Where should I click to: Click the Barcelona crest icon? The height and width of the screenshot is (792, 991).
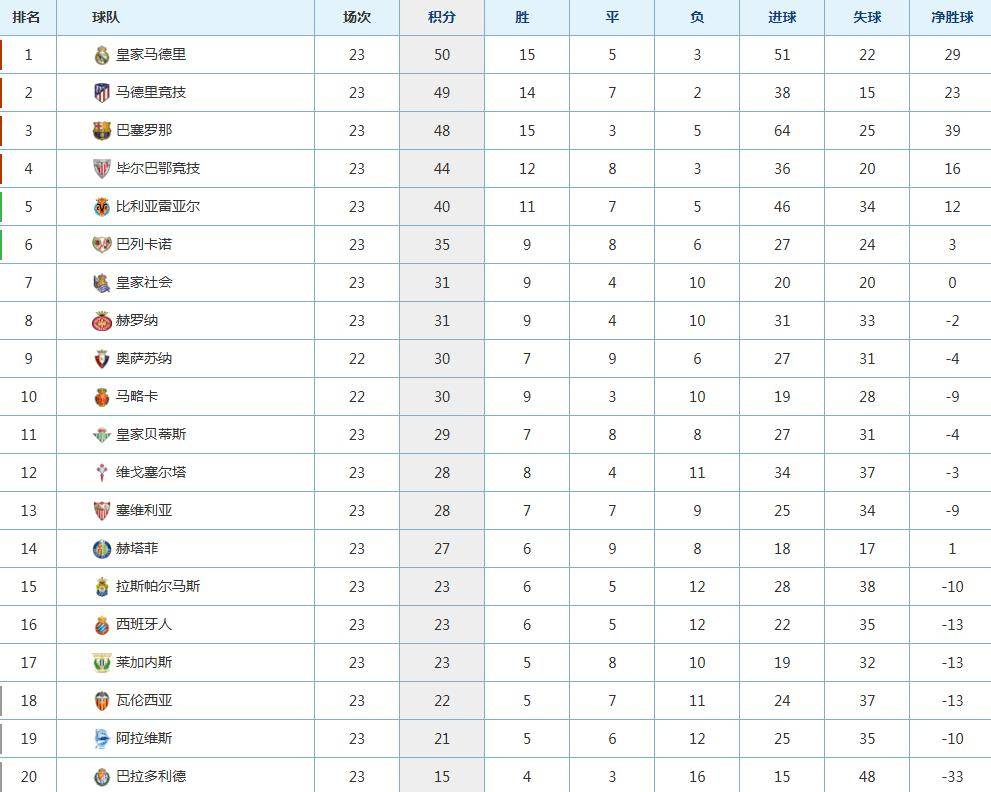pyautogui.click(x=102, y=131)
